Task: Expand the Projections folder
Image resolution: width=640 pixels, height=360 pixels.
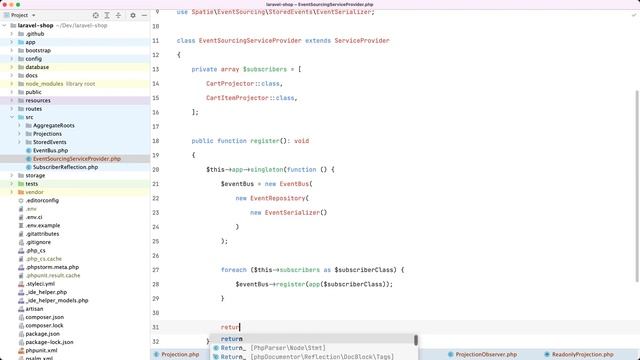Action: point(19,134)
